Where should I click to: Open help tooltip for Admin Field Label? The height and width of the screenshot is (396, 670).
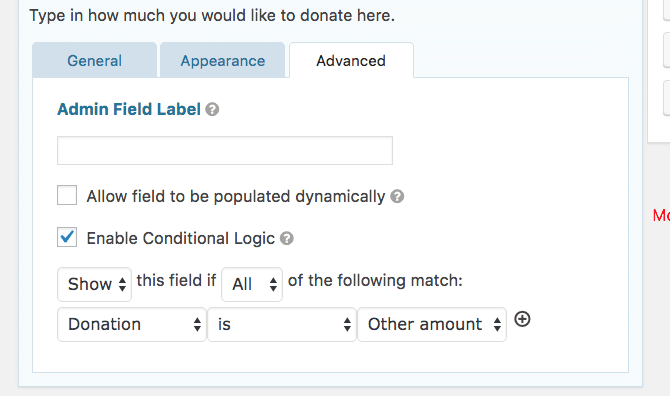point(212,109)
